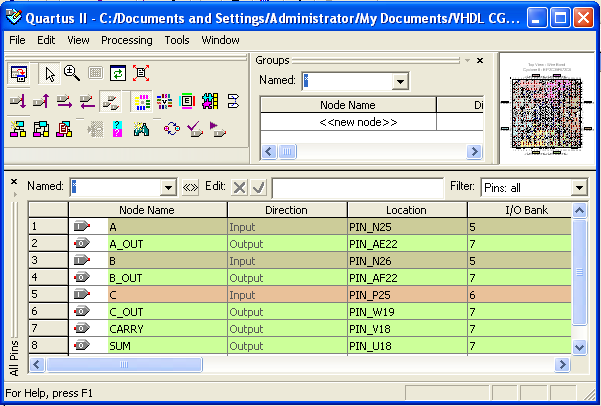This screenshot has height=406, width=601.
Task: Click the purple play arrow pin icon
Action: pos(218,129)
